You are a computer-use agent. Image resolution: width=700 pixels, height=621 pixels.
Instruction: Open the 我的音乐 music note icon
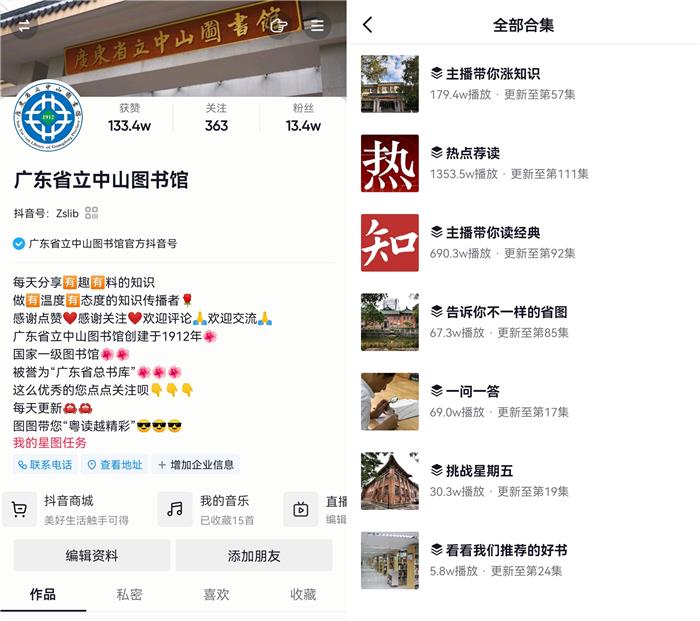coord(175,509)
